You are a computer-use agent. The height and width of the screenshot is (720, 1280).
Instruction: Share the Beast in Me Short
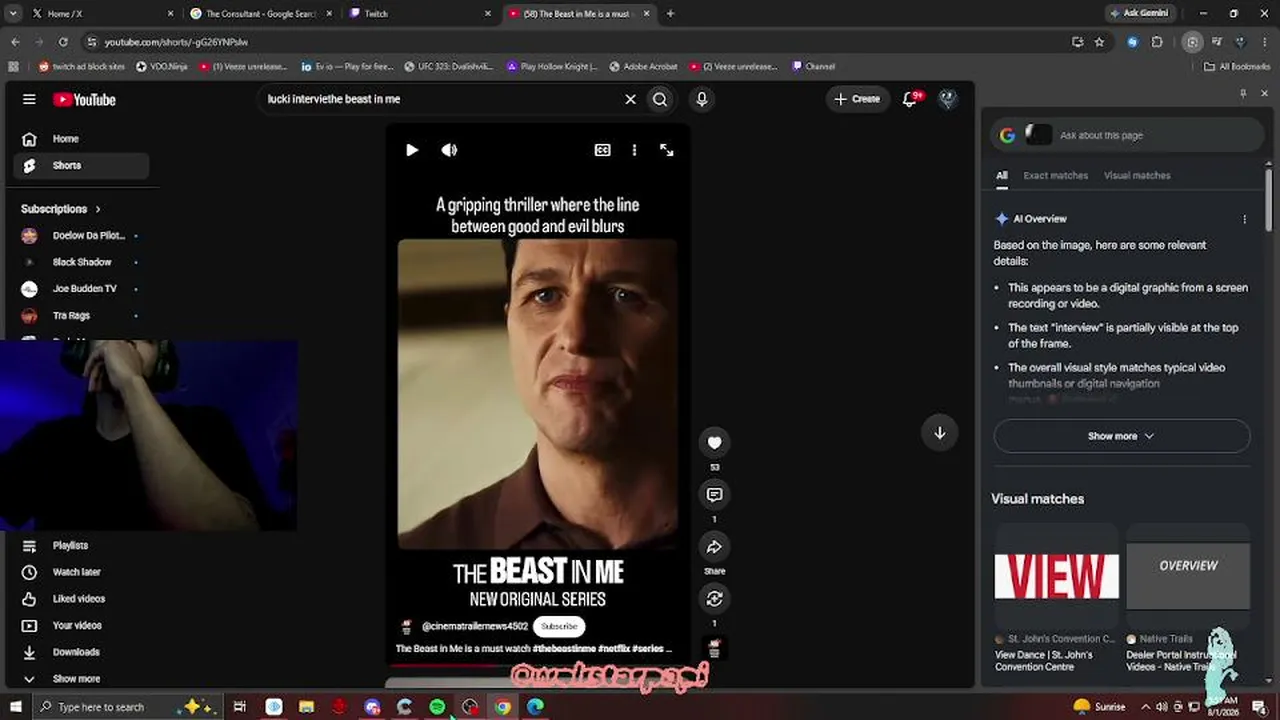pyautogui.click(x=714, y=547)
